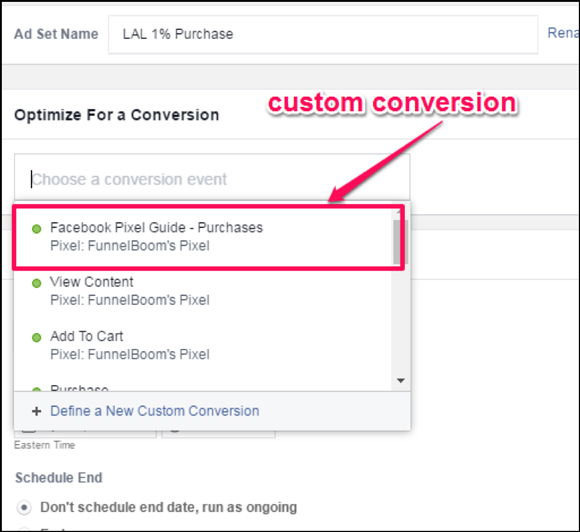Click the Ad Set Name input field
The width and height of the screenshot is (580, 532).
pyautogui.click(x=323, y=34)
